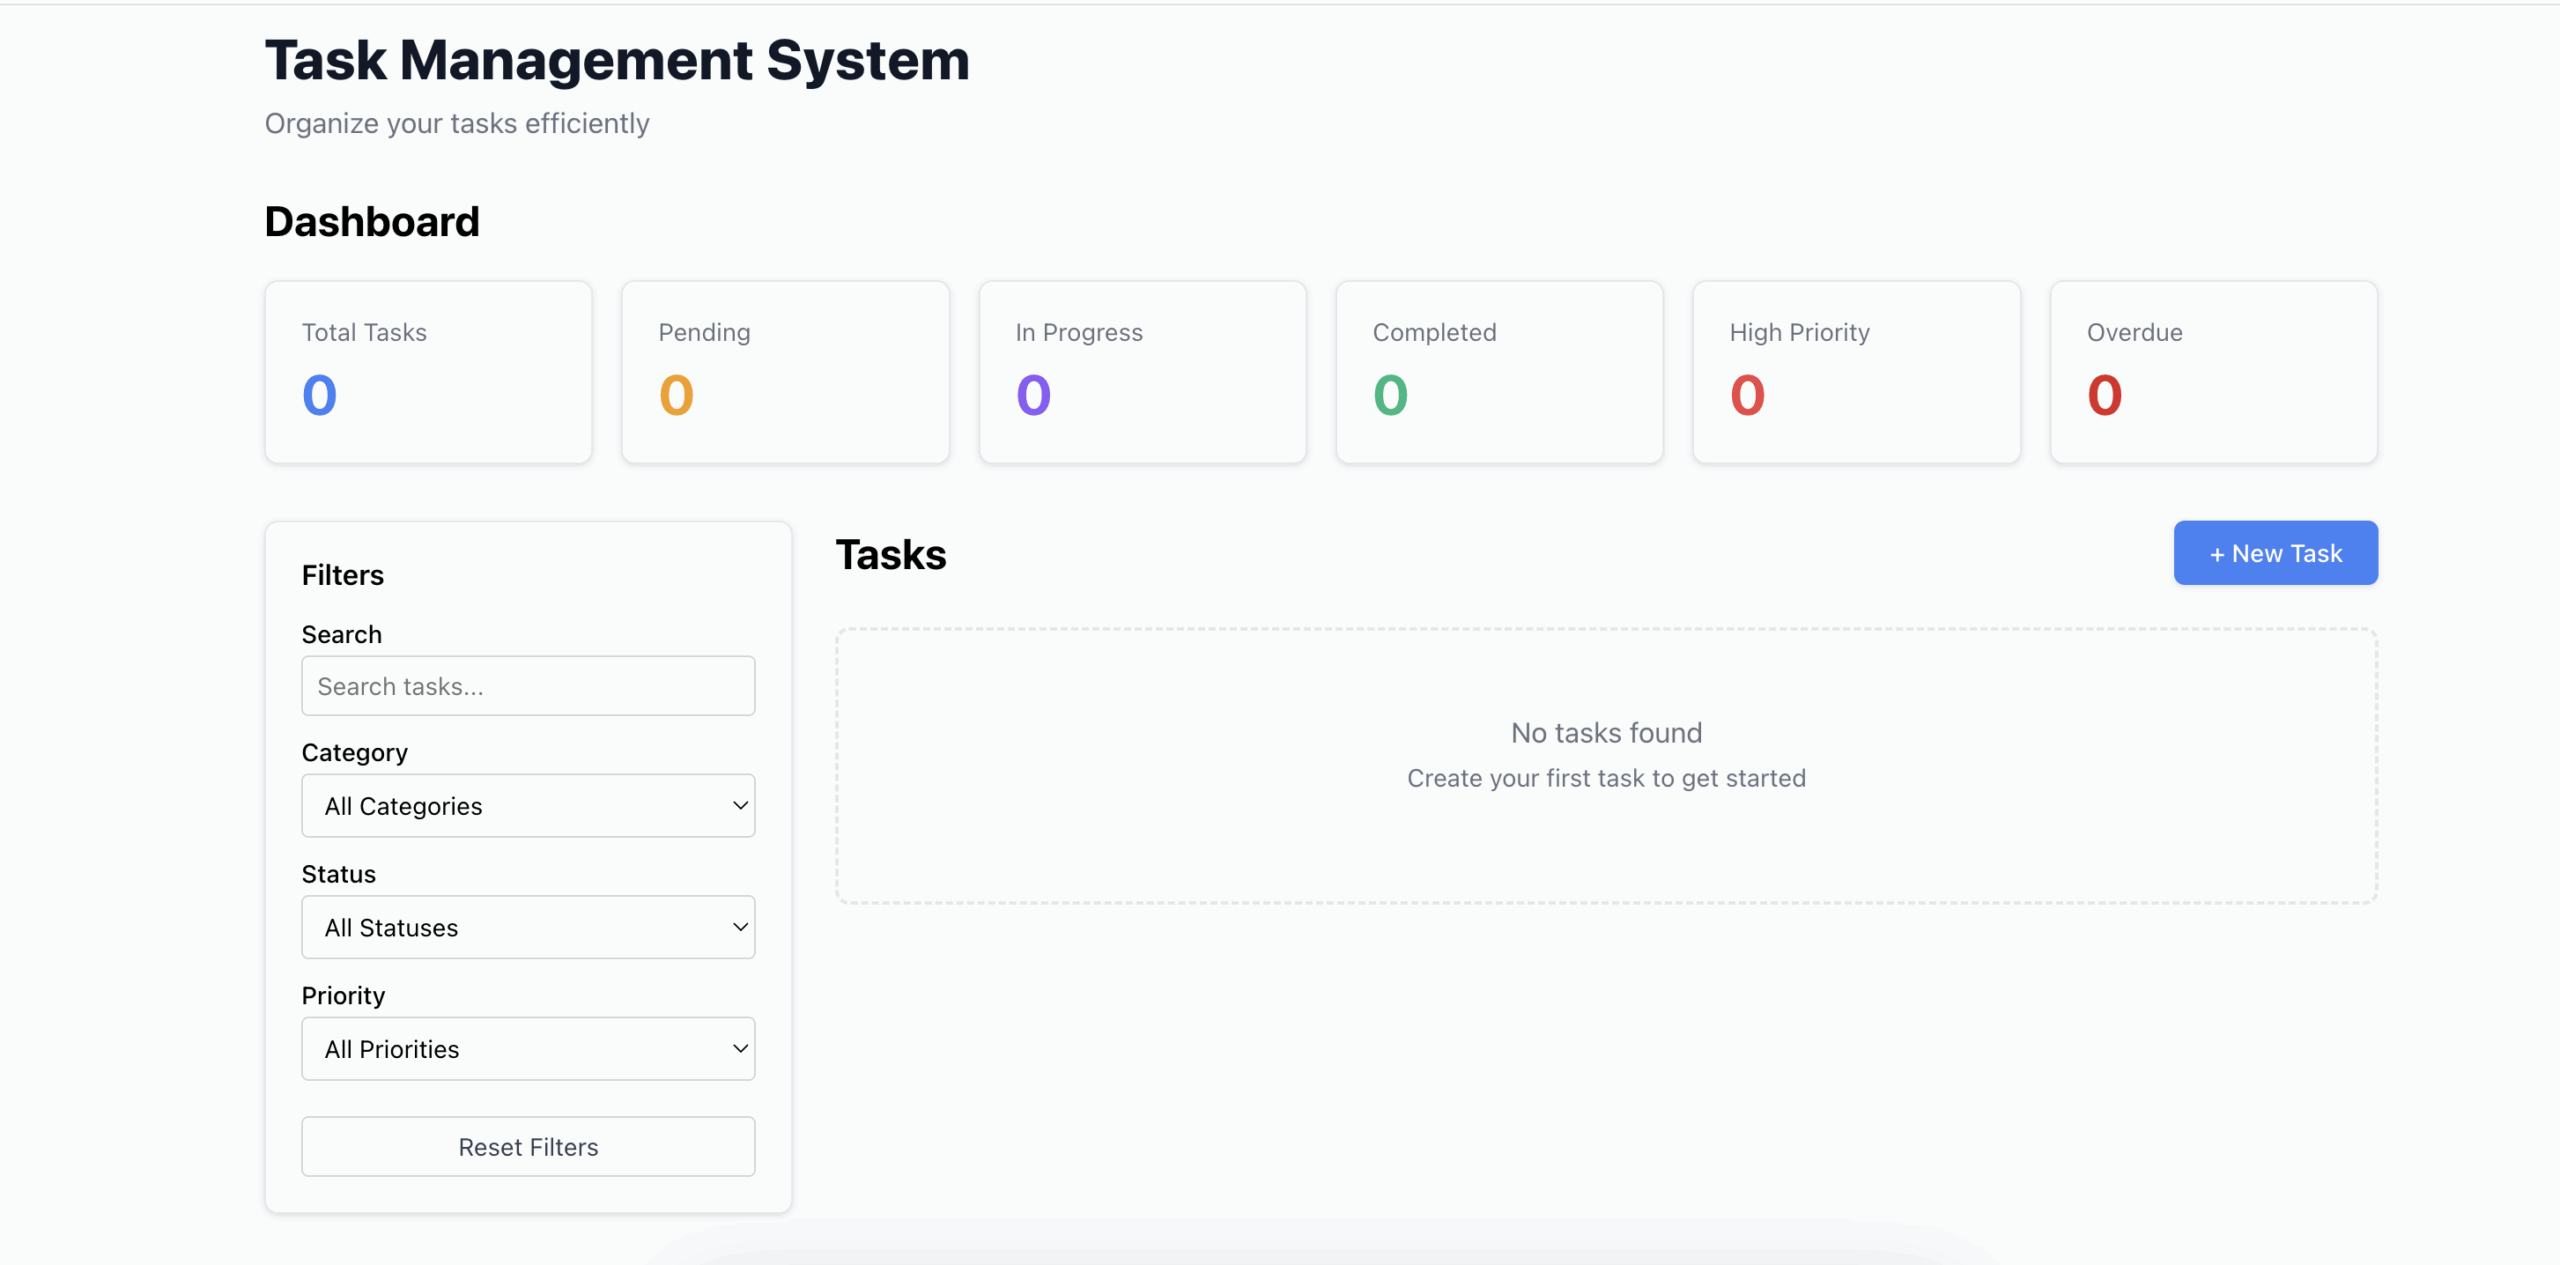Click the chevron icon on All Priorities
Screen dimensions: 2560x1265
[x=740, y=1049]
